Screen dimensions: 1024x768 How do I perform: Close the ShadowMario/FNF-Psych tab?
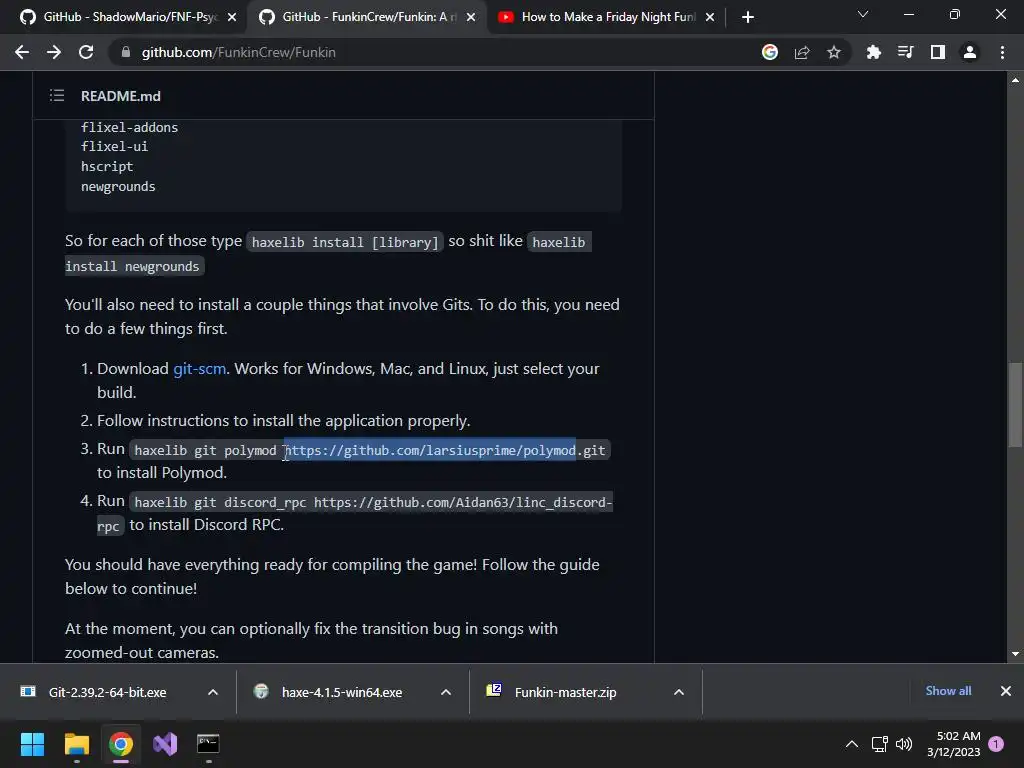pyautogui.click(x=232, y=17)
